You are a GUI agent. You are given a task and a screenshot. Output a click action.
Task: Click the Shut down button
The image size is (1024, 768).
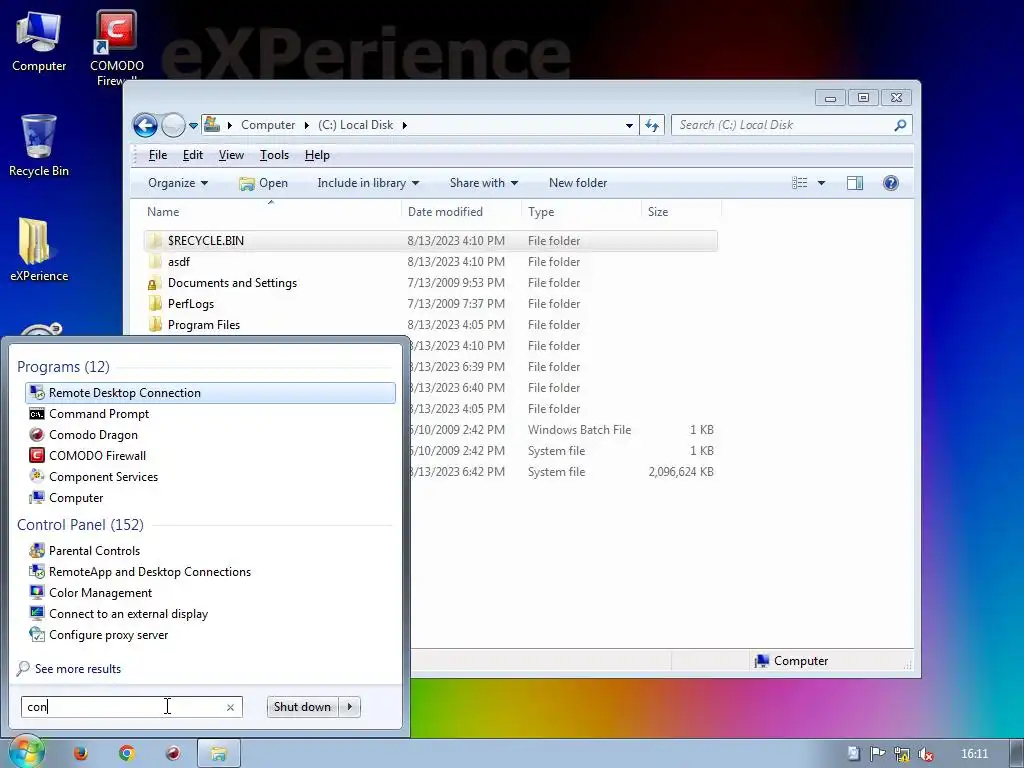302,707
